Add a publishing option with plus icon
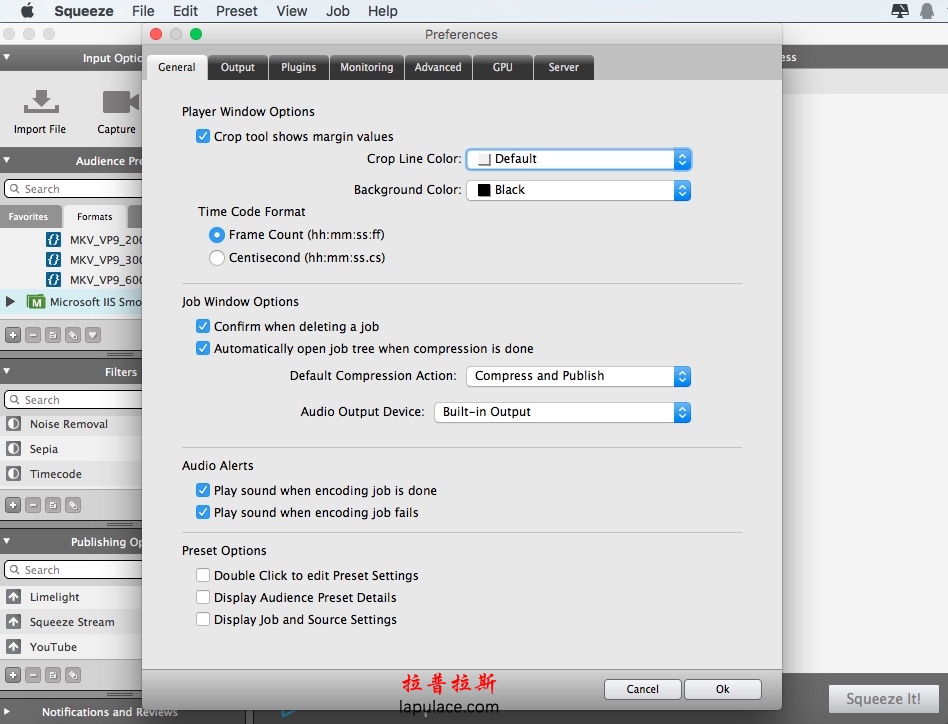948x724 pixels. click(13, 674)
